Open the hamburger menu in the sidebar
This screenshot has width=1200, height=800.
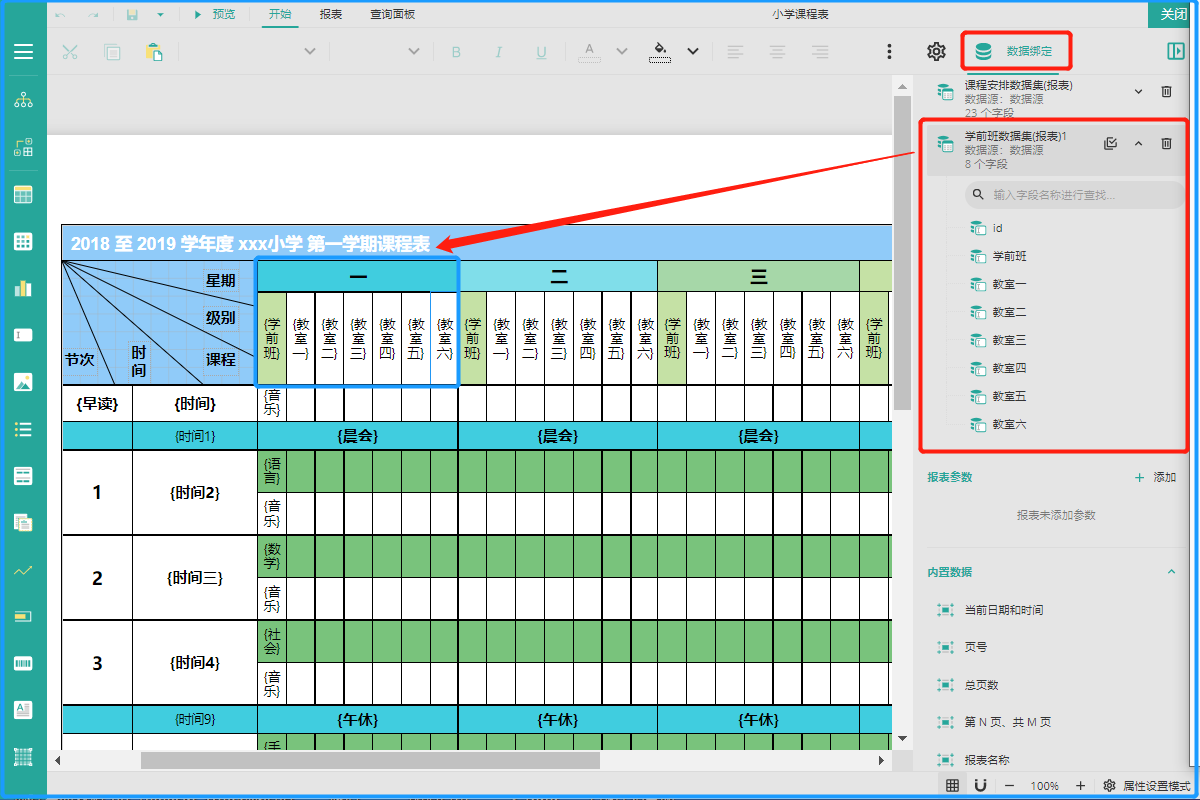pyautogui.click(x=23, y=52)
